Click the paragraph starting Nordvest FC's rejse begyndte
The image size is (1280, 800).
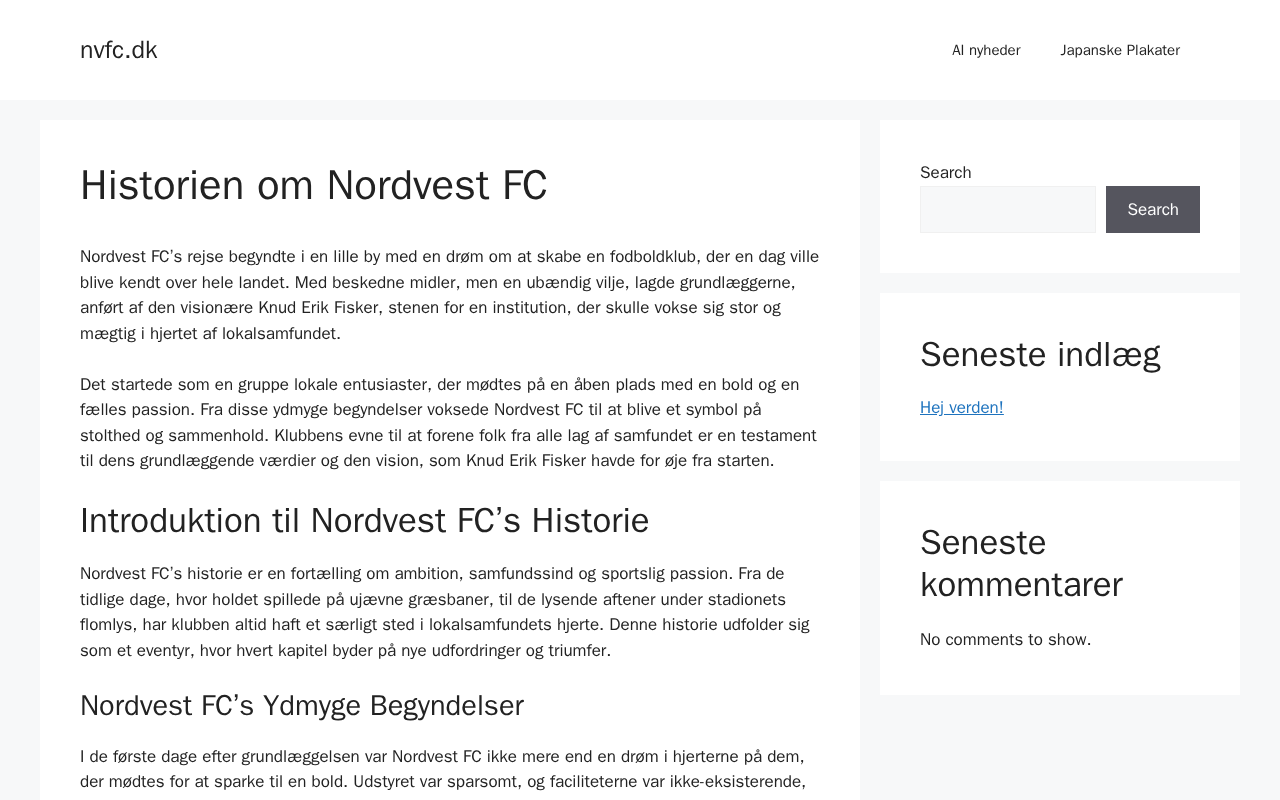pyautogui.click(x=449, y=295)
